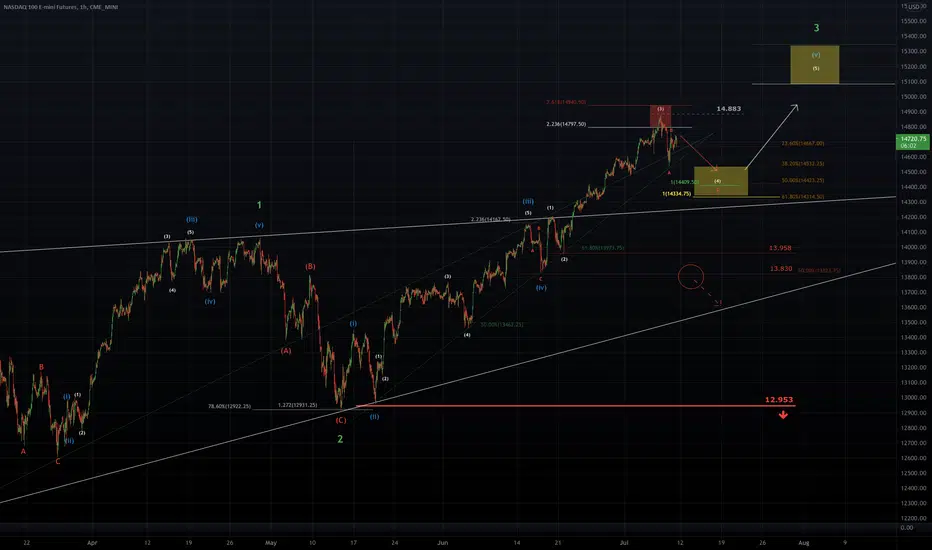
Task: Click the Jun label on time axis
Action: (x=442, y=542)
